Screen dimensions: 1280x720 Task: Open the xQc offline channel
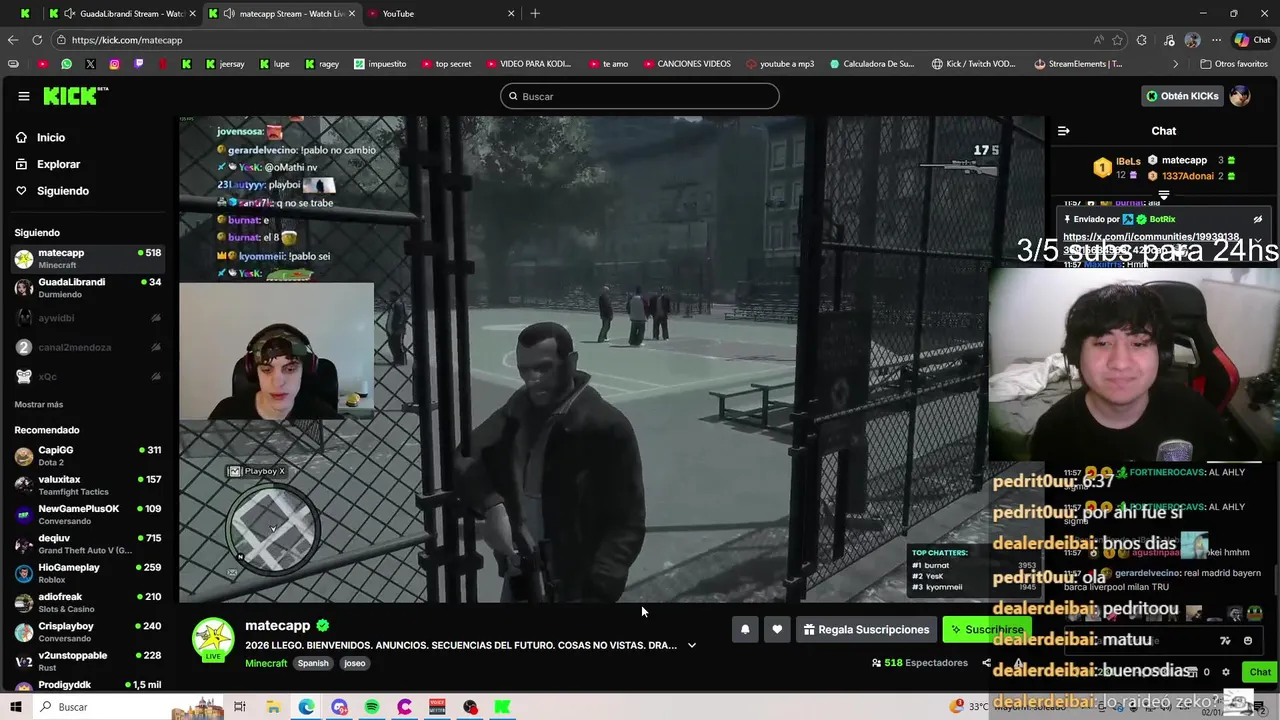click(x=88, y=376)
